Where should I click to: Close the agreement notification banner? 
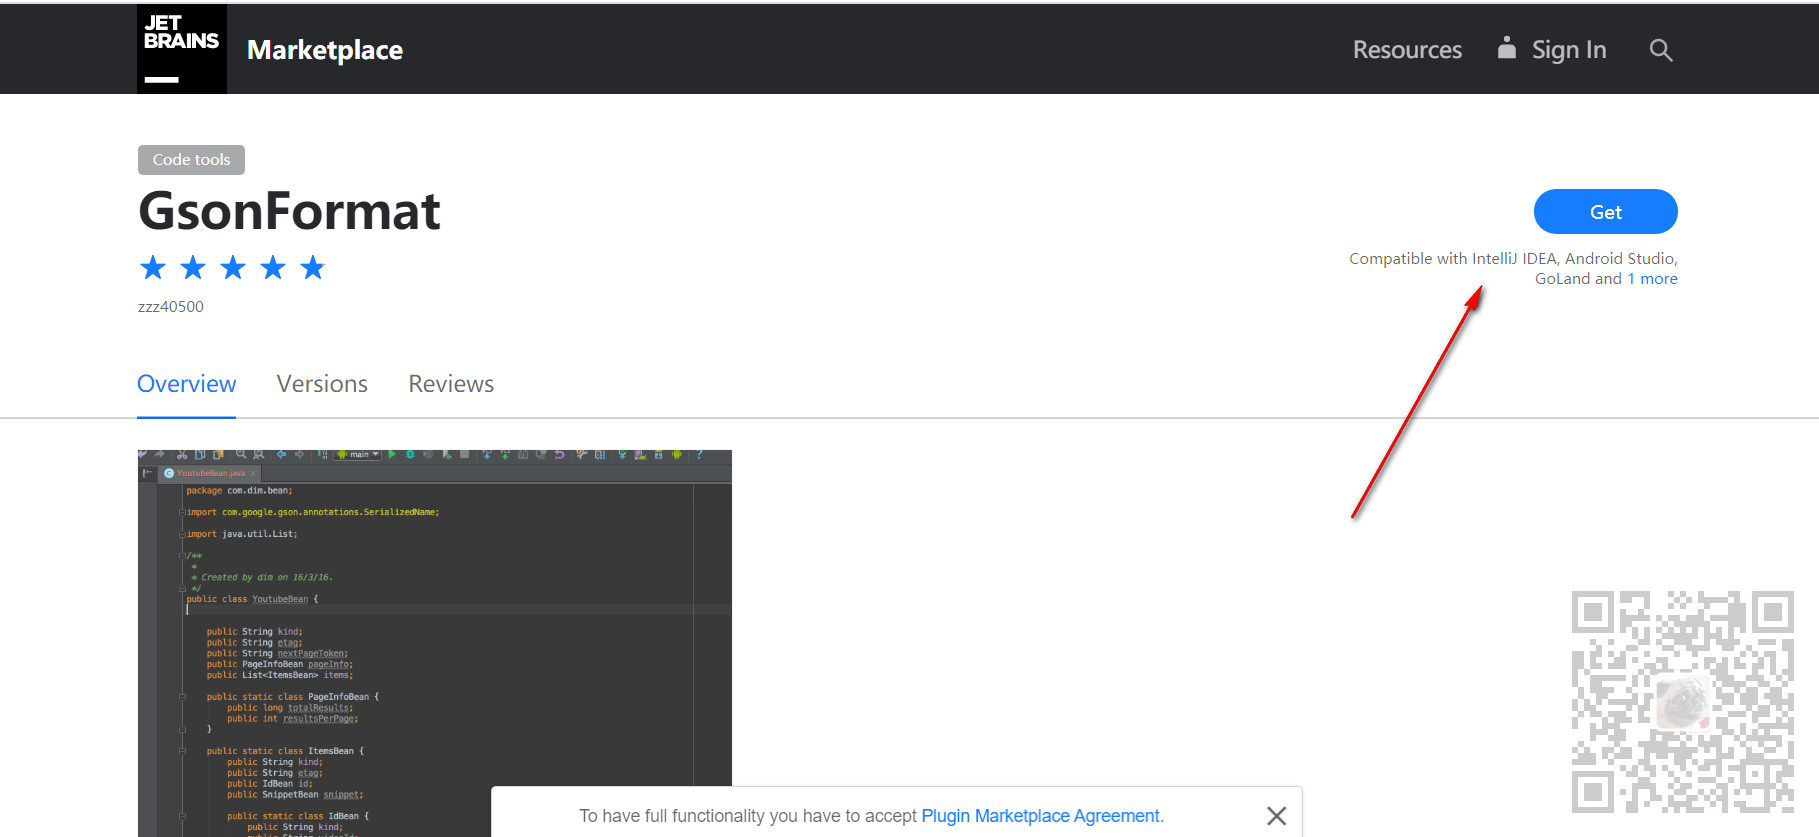[1276, 816]
